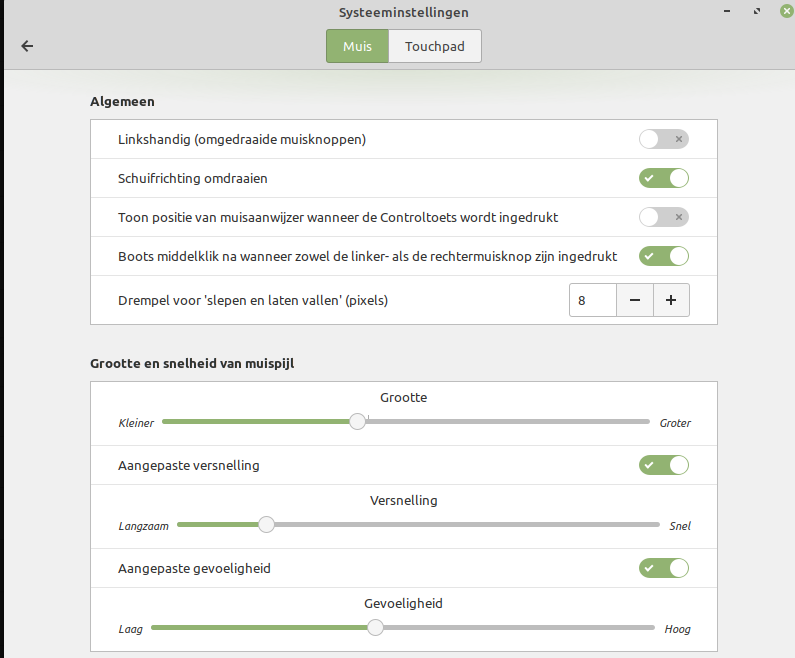Go back with the arrow icon

pos(27,46)
